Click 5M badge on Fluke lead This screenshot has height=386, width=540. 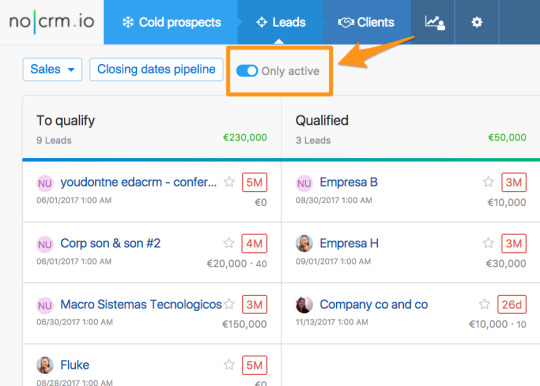(x=255, y=365)
